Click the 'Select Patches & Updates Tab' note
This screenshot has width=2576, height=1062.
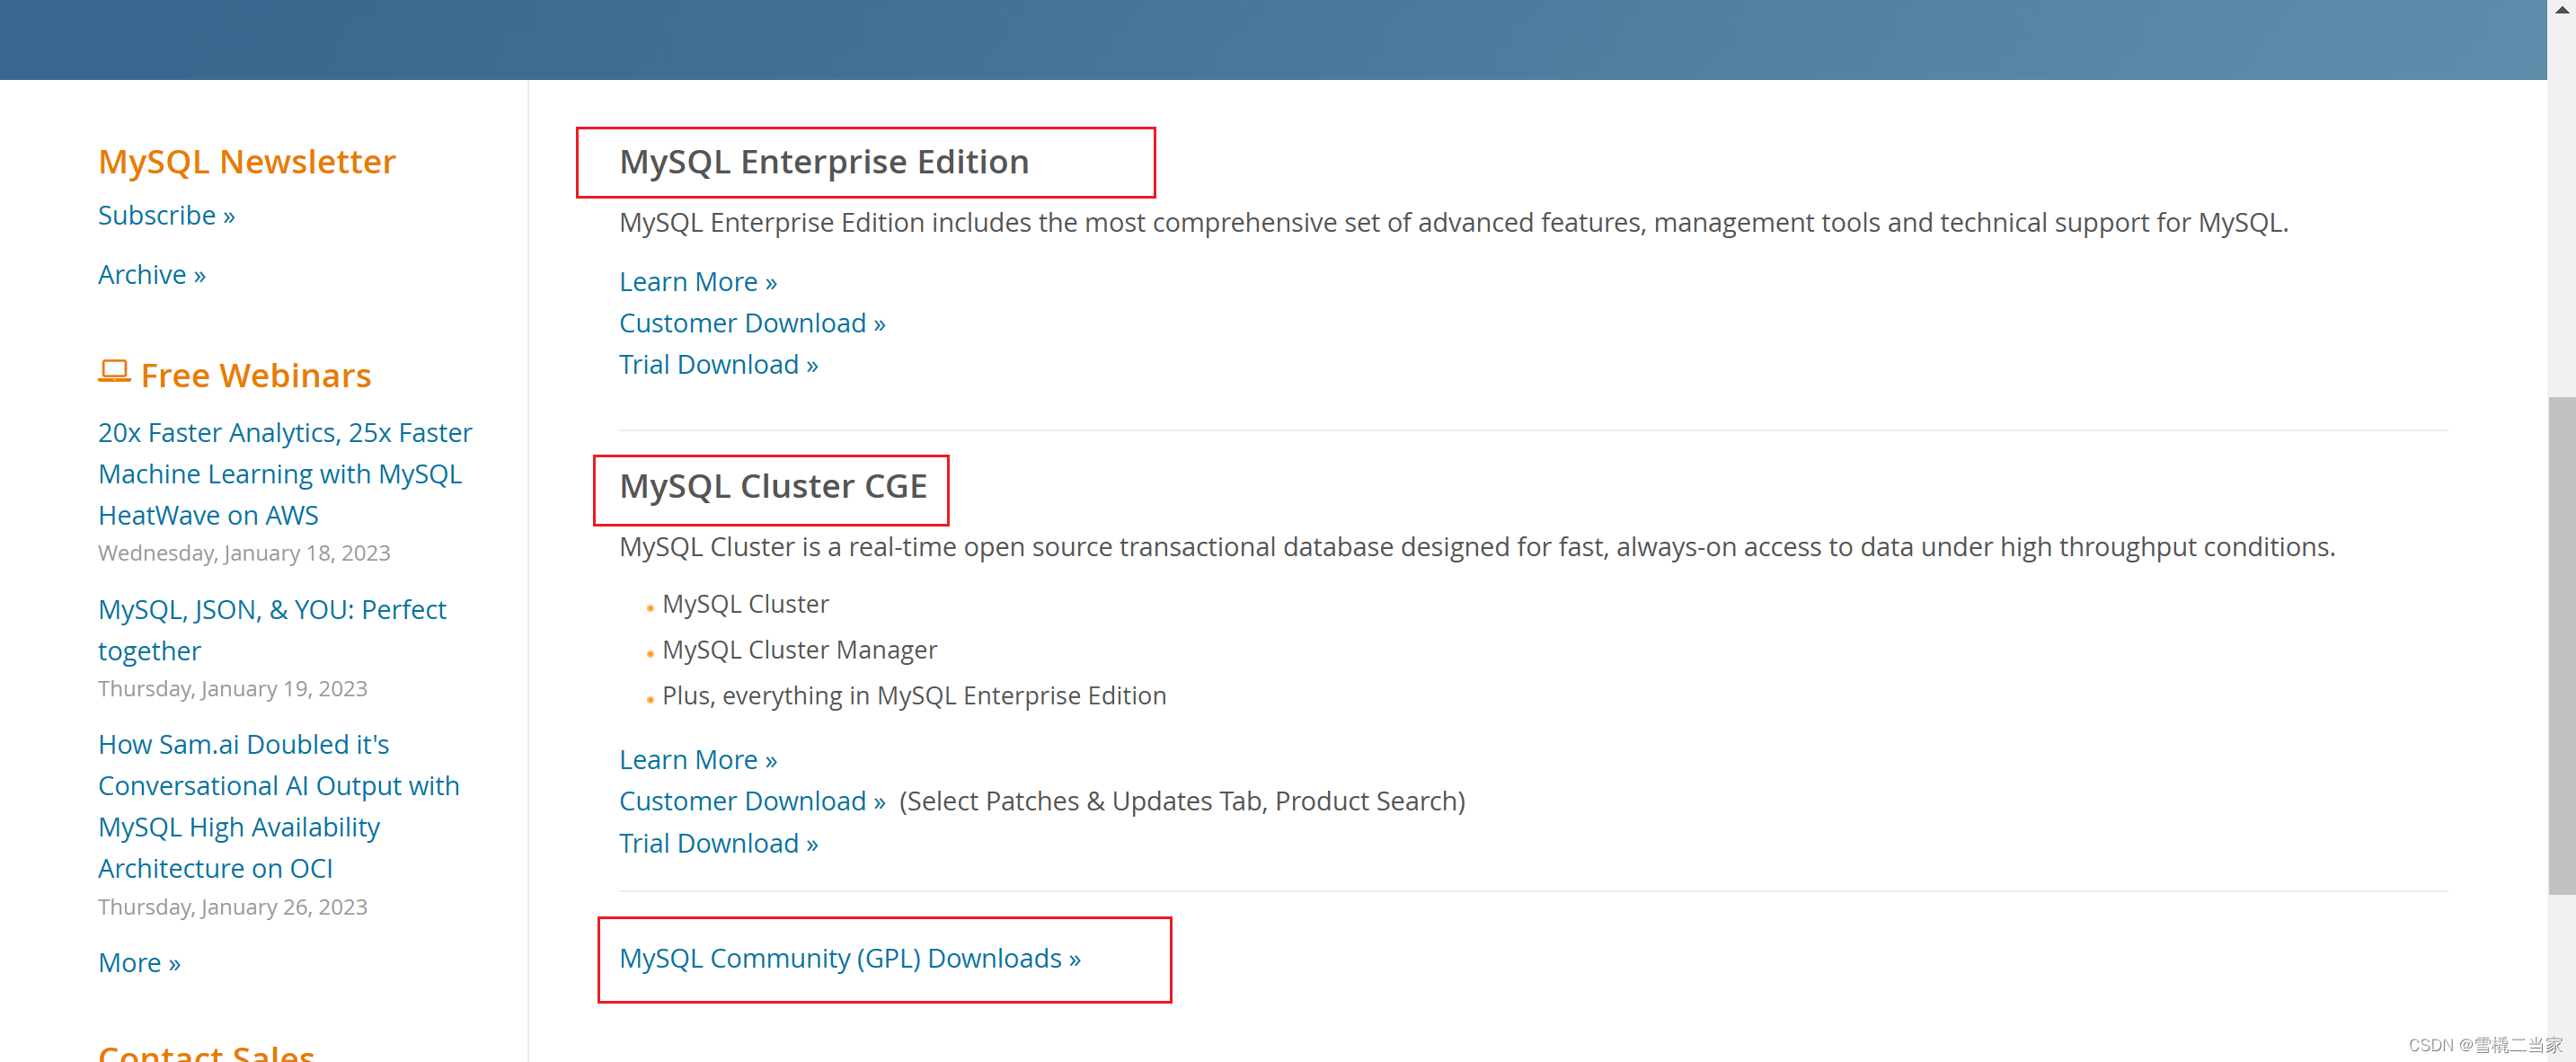click(1182, 801)
